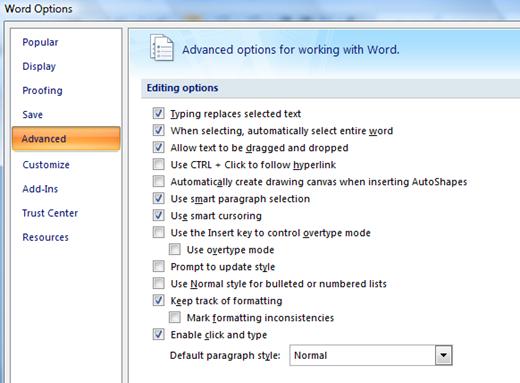Enable automatic drawing canvas for AutoShapes
Screen dimensions: 520x383
(x=158, y=181)
